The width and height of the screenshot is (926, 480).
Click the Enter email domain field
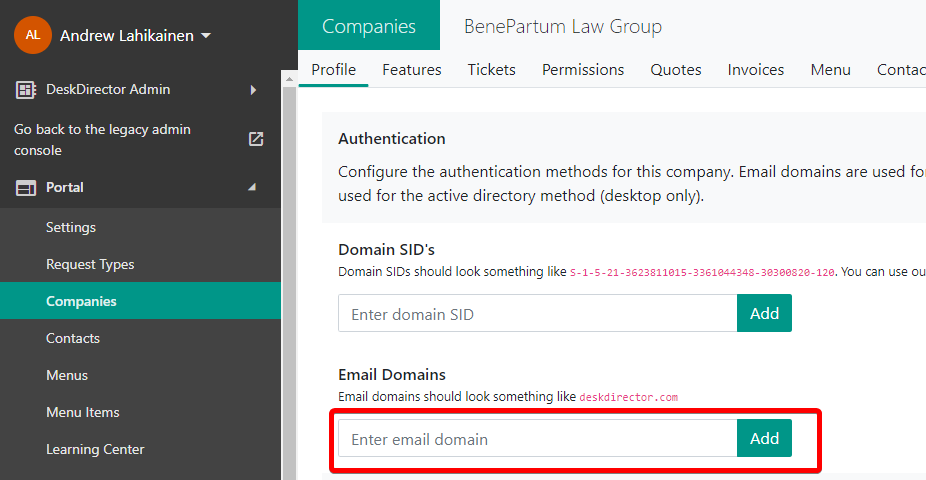click(537, 438)
